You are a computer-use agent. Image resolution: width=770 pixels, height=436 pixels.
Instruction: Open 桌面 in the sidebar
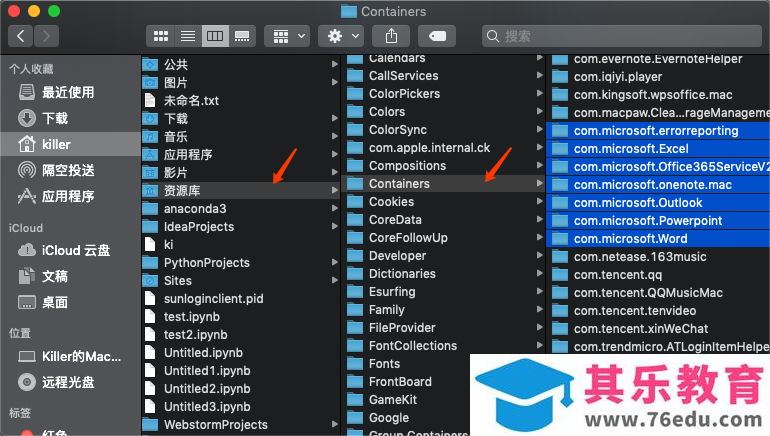point(71,302)
